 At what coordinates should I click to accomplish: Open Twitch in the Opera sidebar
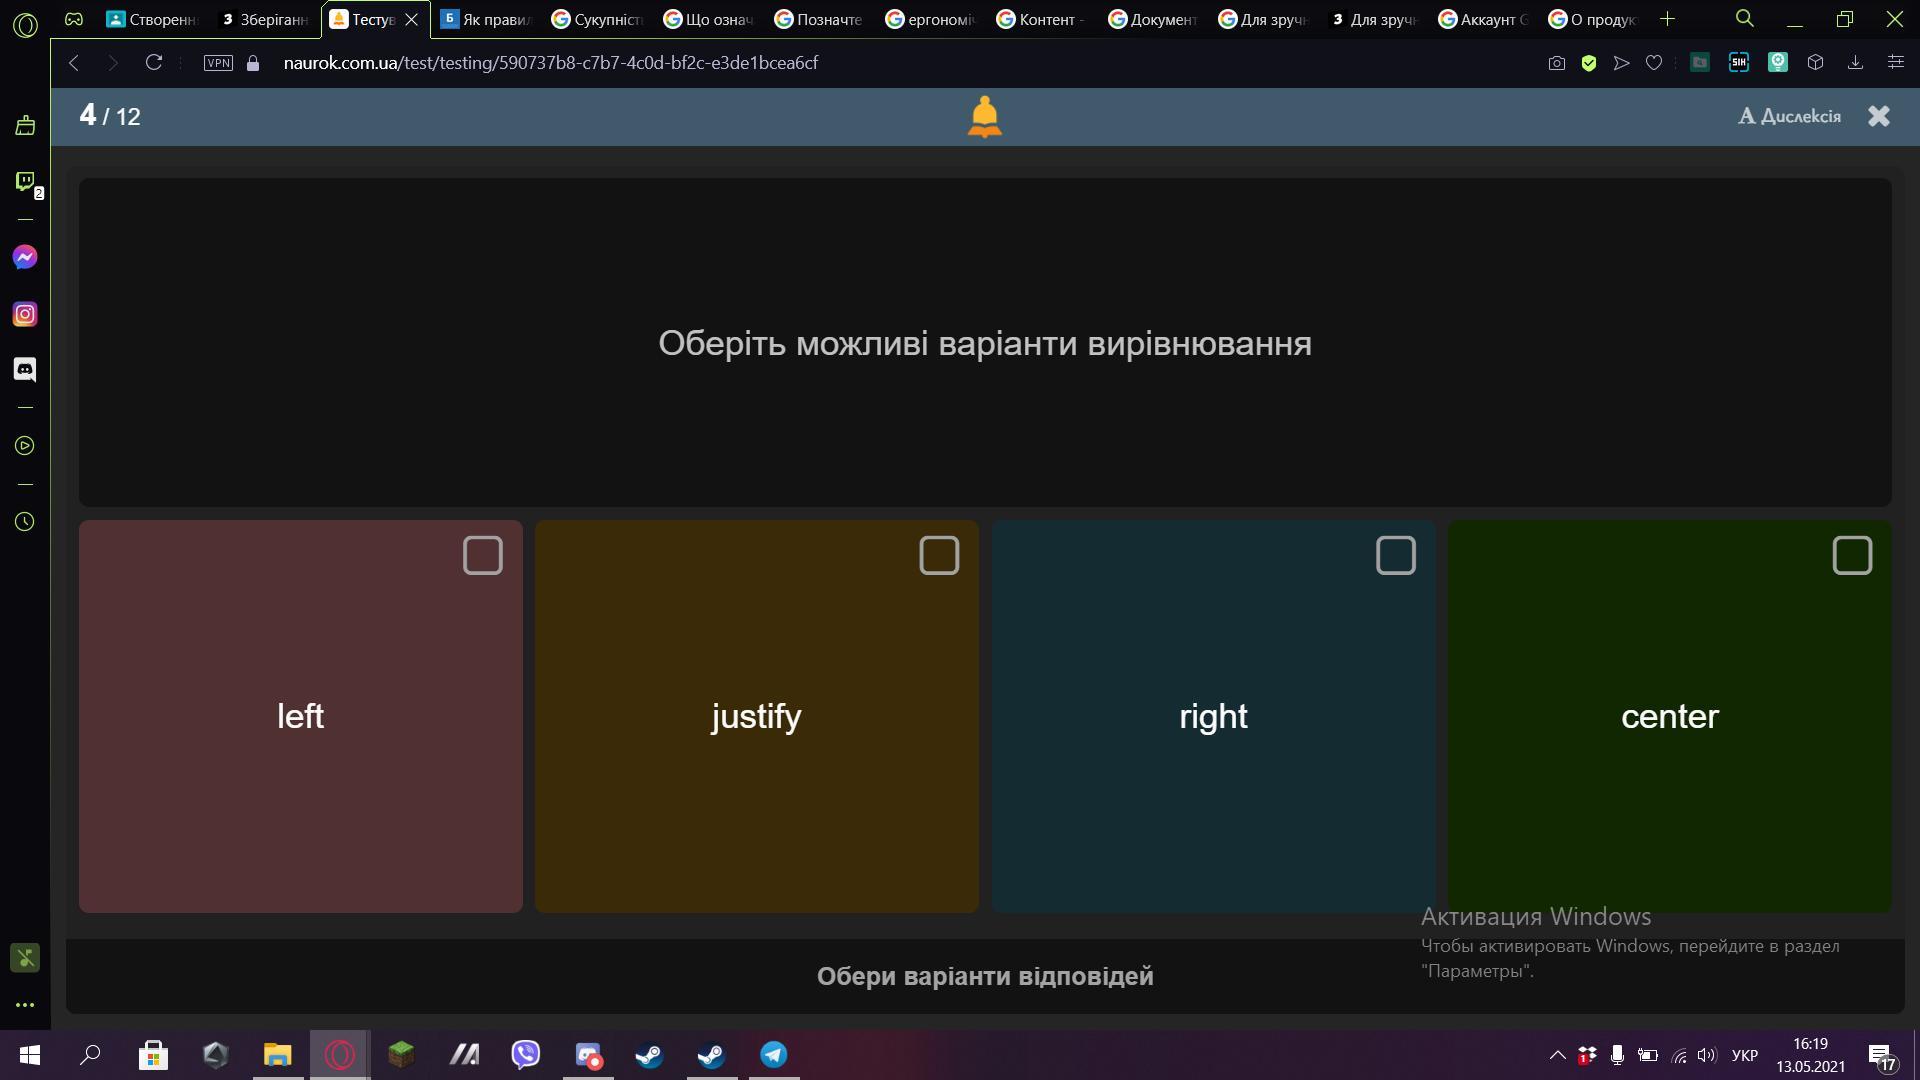(x=25, y=181)
